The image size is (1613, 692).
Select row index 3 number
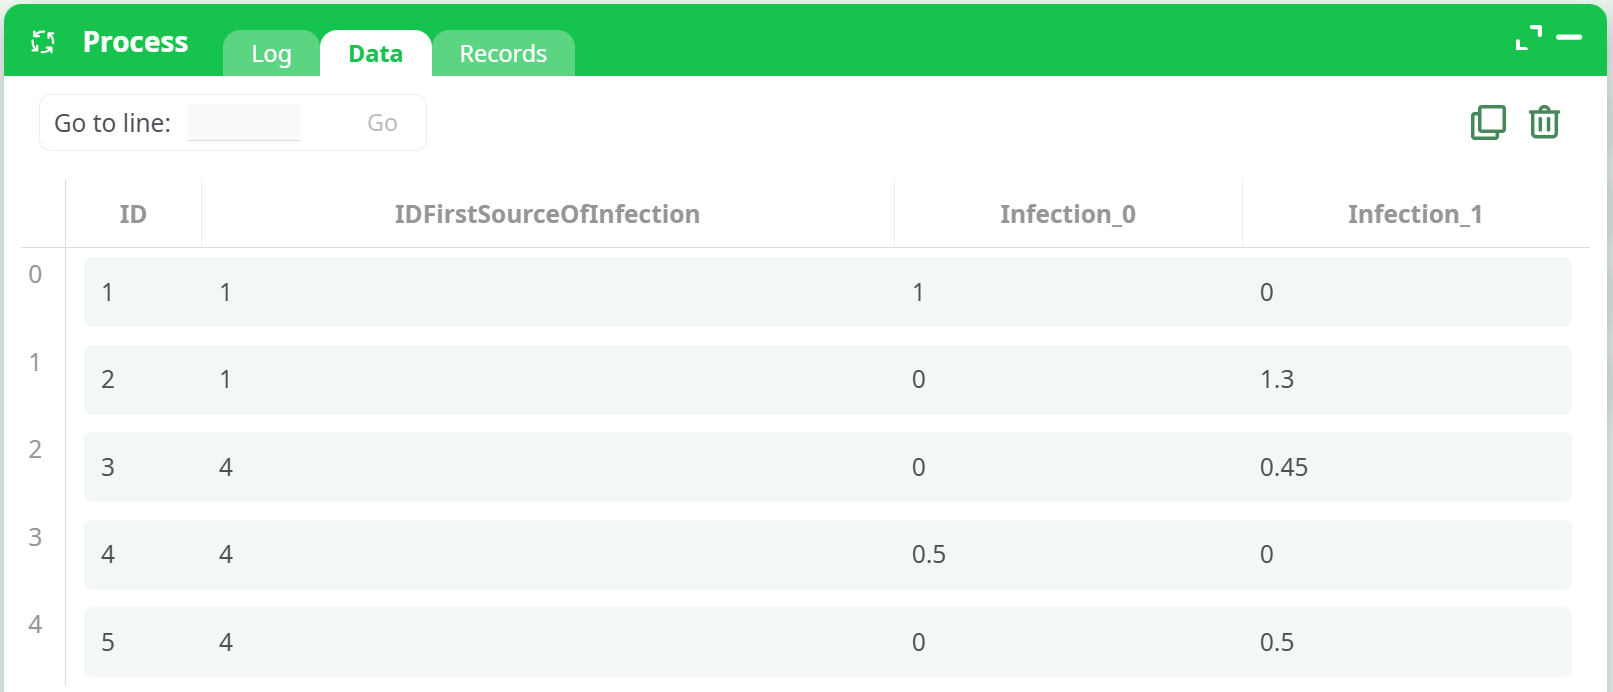[x=35, y=537]
